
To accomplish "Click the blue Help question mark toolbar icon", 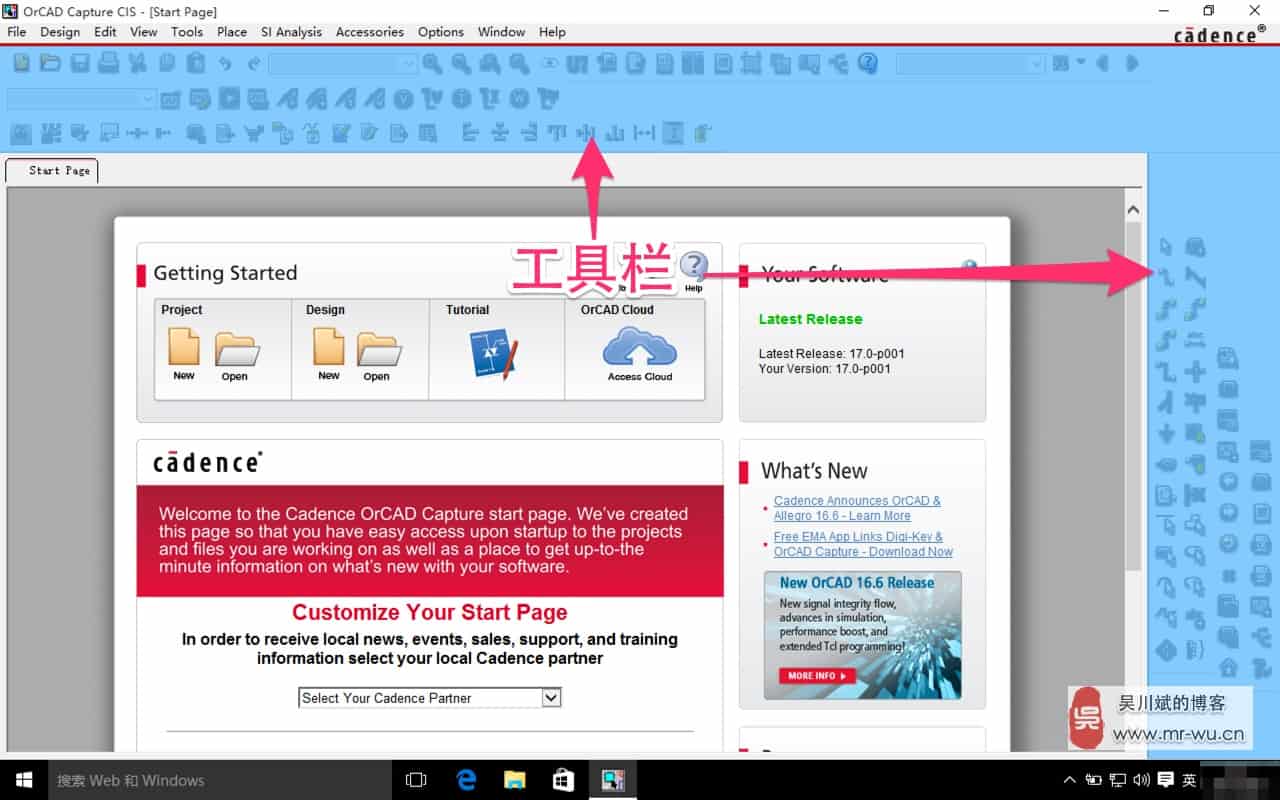I will (867, 63).
